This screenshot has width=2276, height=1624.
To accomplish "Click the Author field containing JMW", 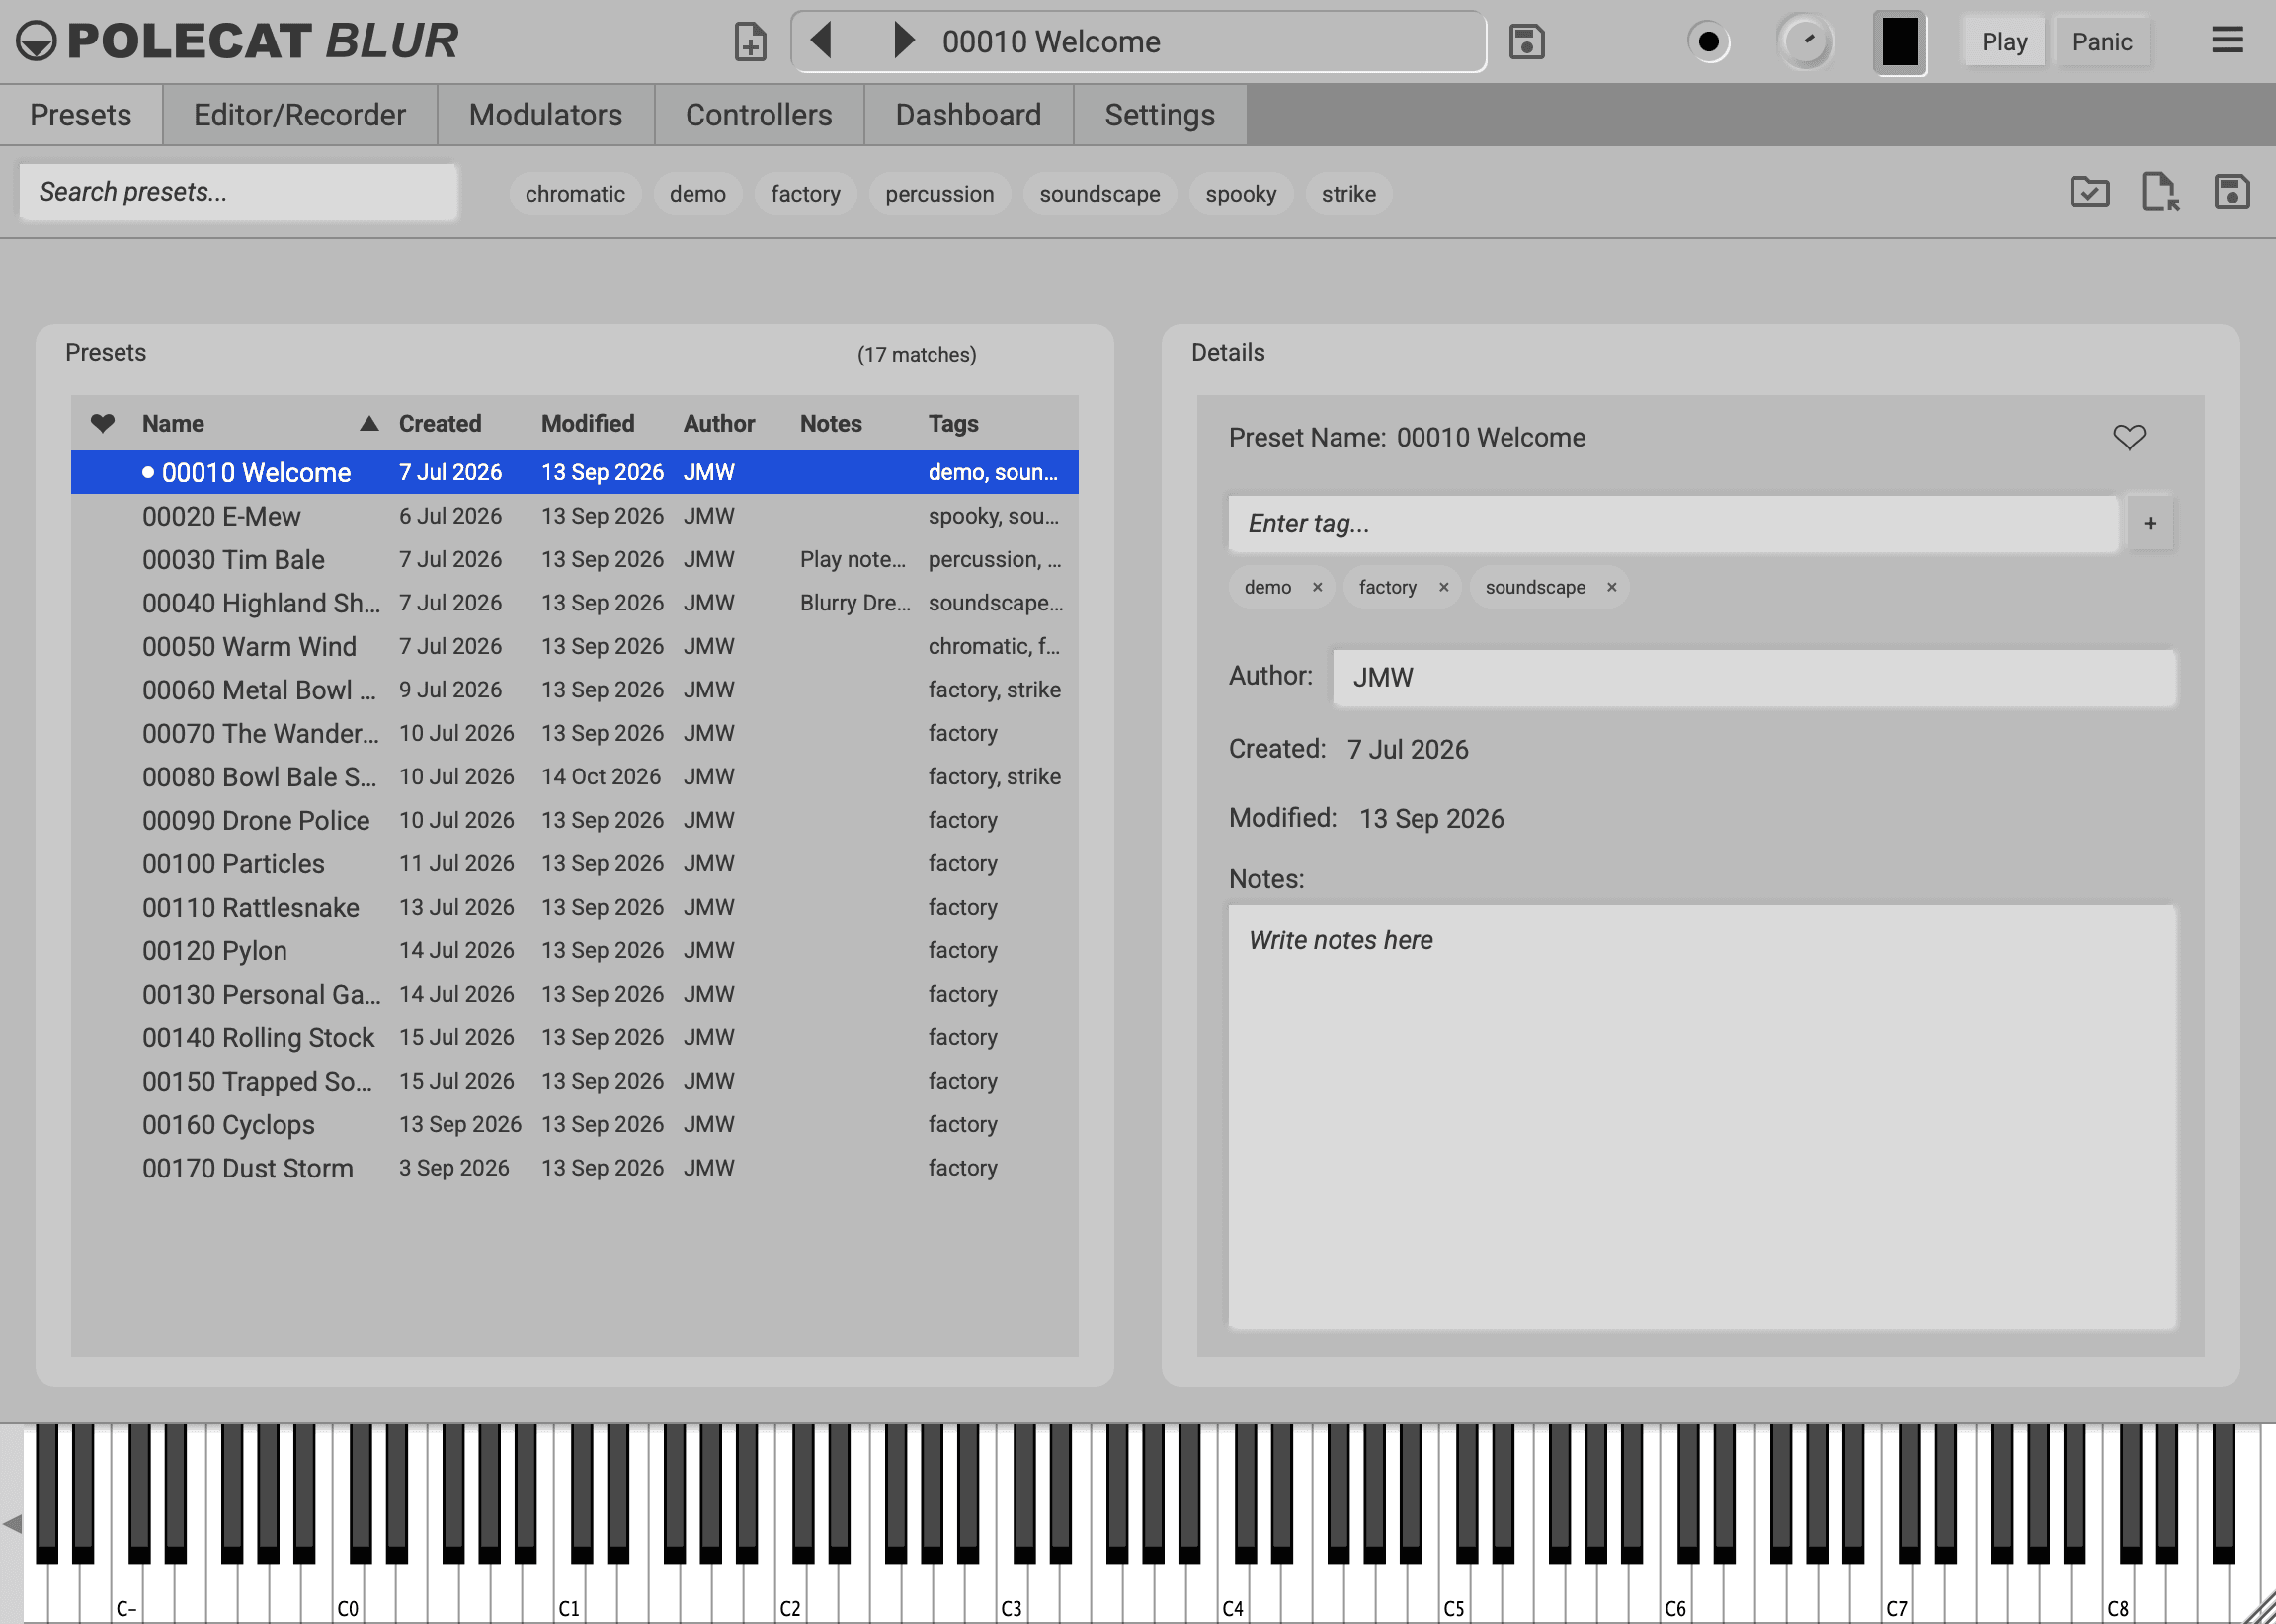I will pos(1754,677).
